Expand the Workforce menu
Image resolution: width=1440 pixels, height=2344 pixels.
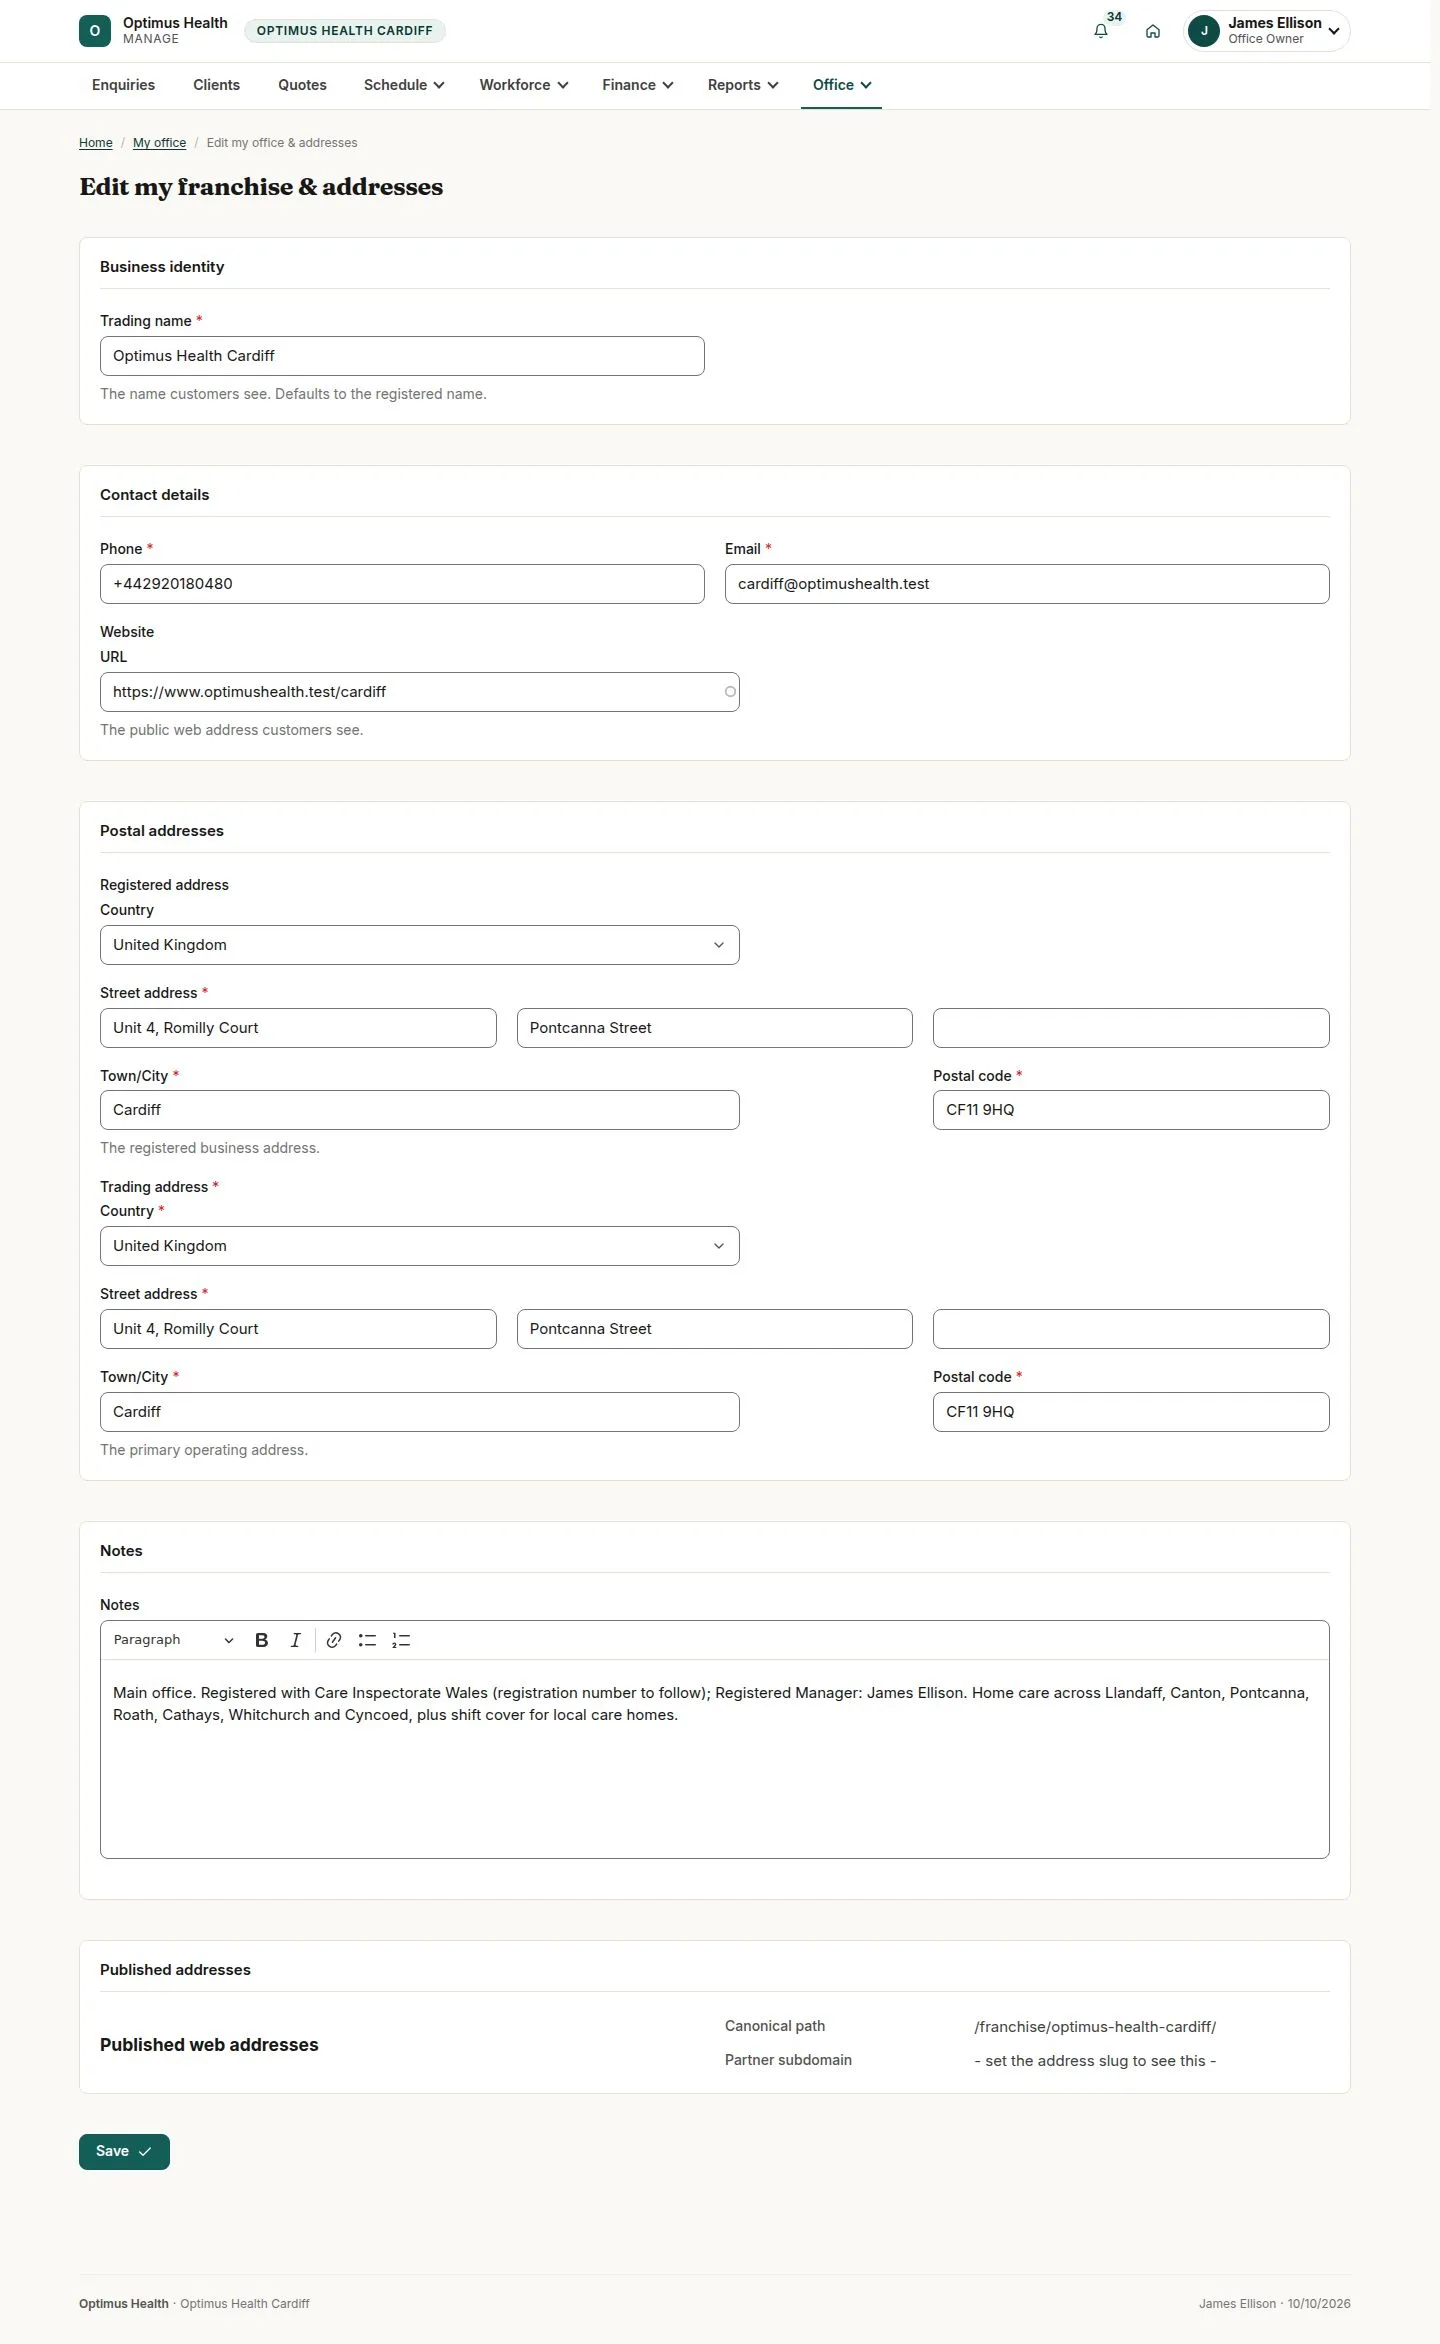pos(524,85)
